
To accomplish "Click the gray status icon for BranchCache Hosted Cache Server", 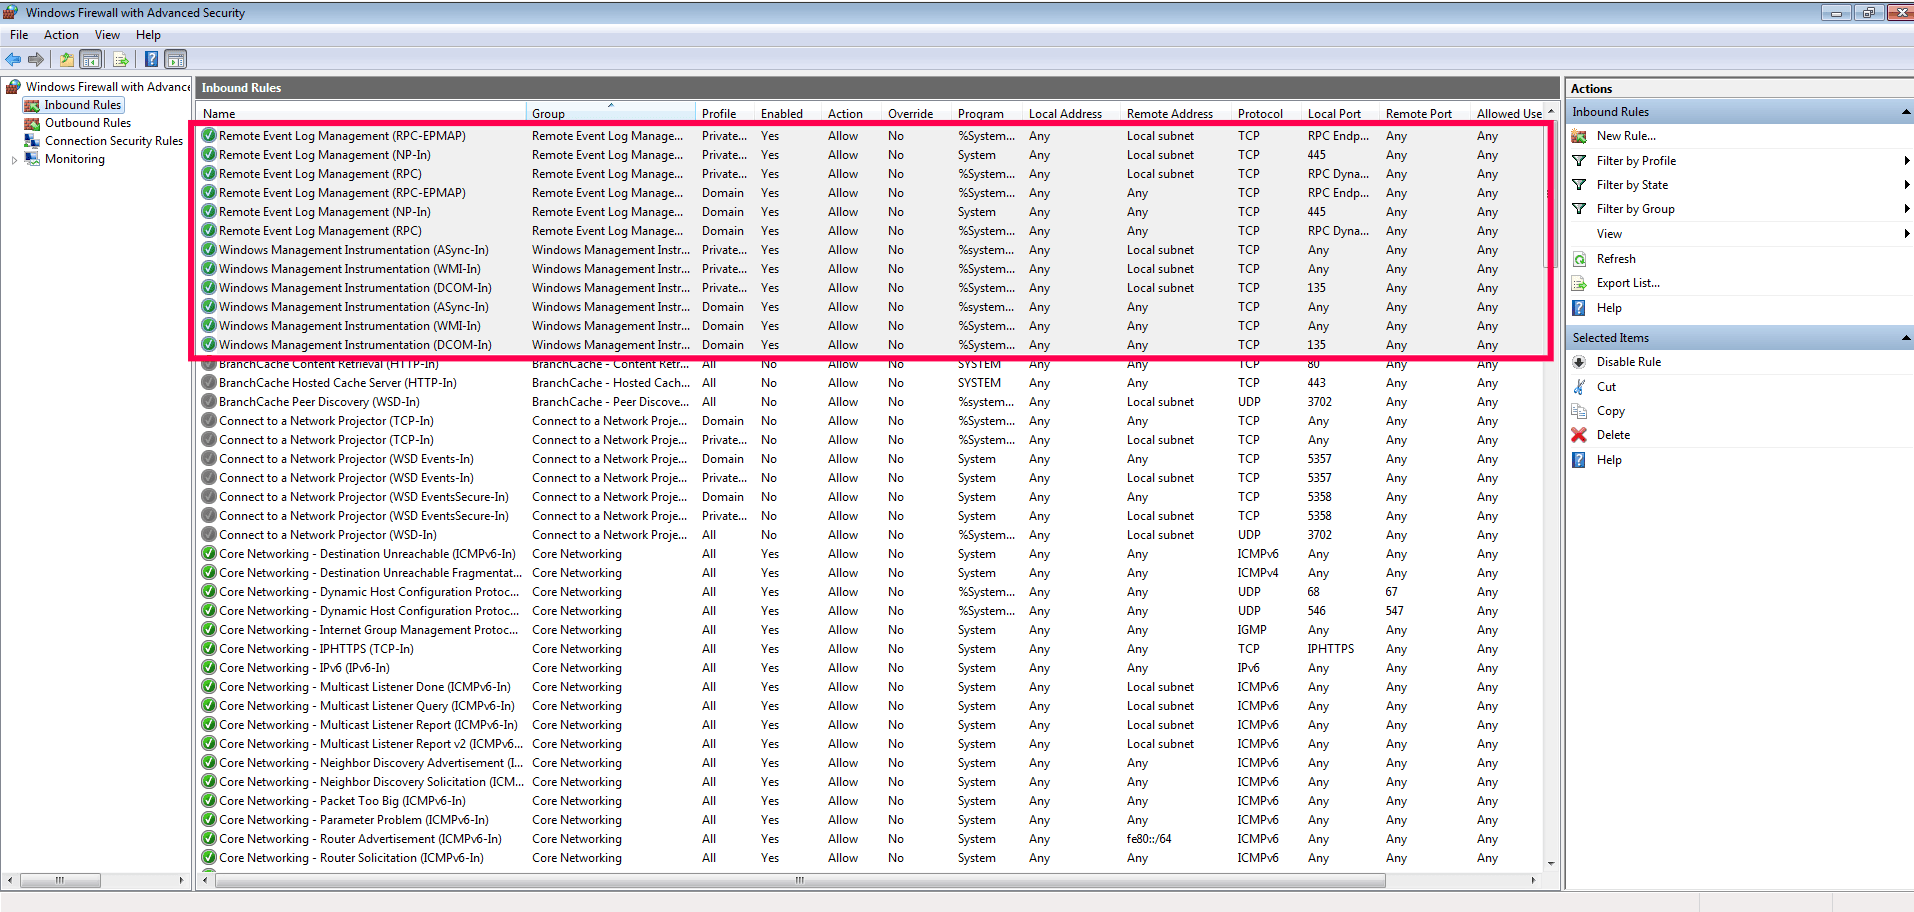I will point(209,383).
